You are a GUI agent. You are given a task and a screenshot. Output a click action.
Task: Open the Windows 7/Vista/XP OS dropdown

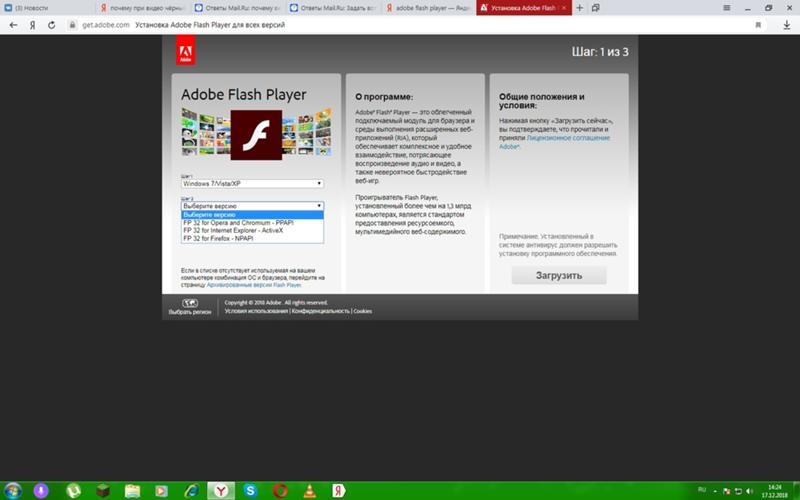click(x=253, y=183)
